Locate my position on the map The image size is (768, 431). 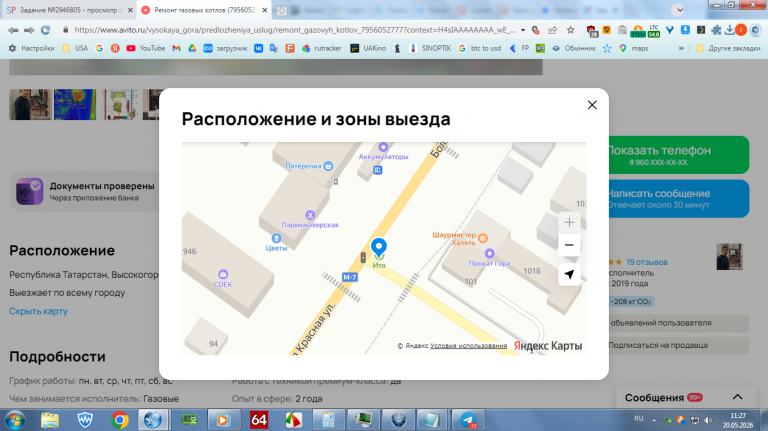pyautogui.click(x=569, y=274)
